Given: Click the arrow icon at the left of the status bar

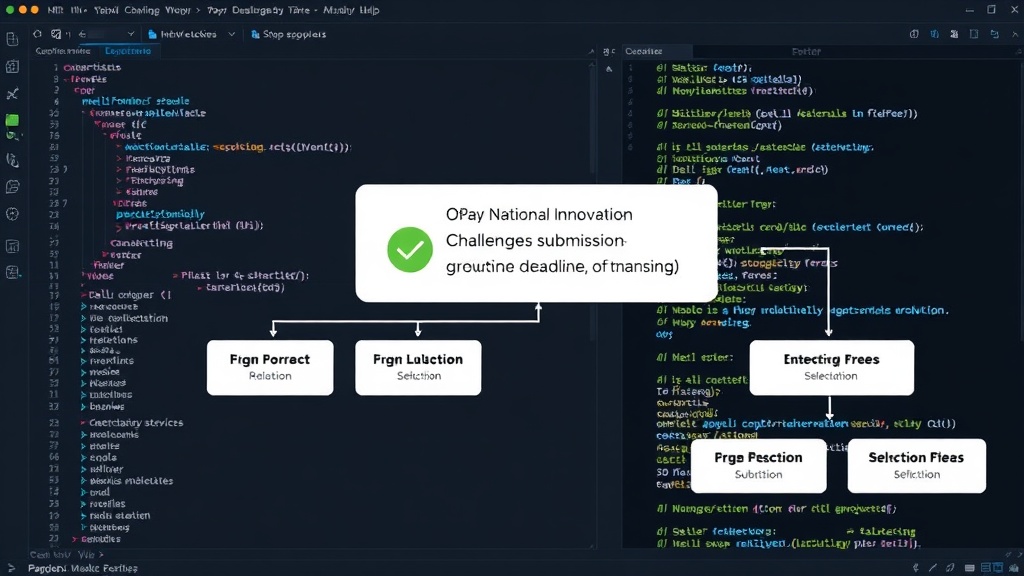Looking at the screenshot, I should pos(11,569).
